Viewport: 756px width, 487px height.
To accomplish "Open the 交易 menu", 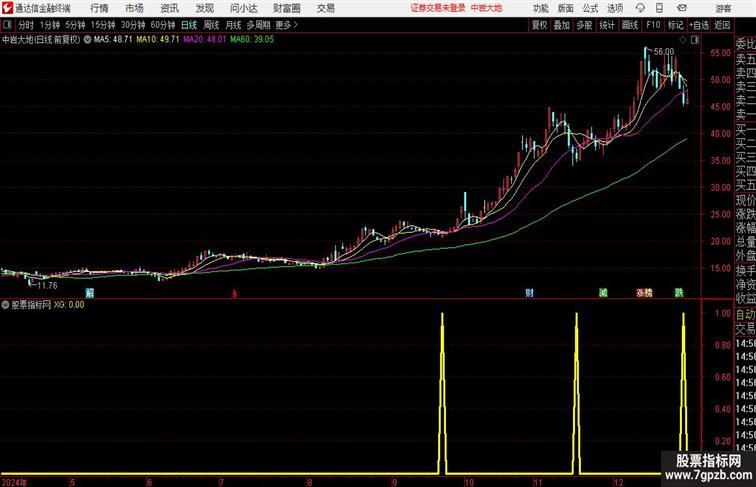I will 325,8.
